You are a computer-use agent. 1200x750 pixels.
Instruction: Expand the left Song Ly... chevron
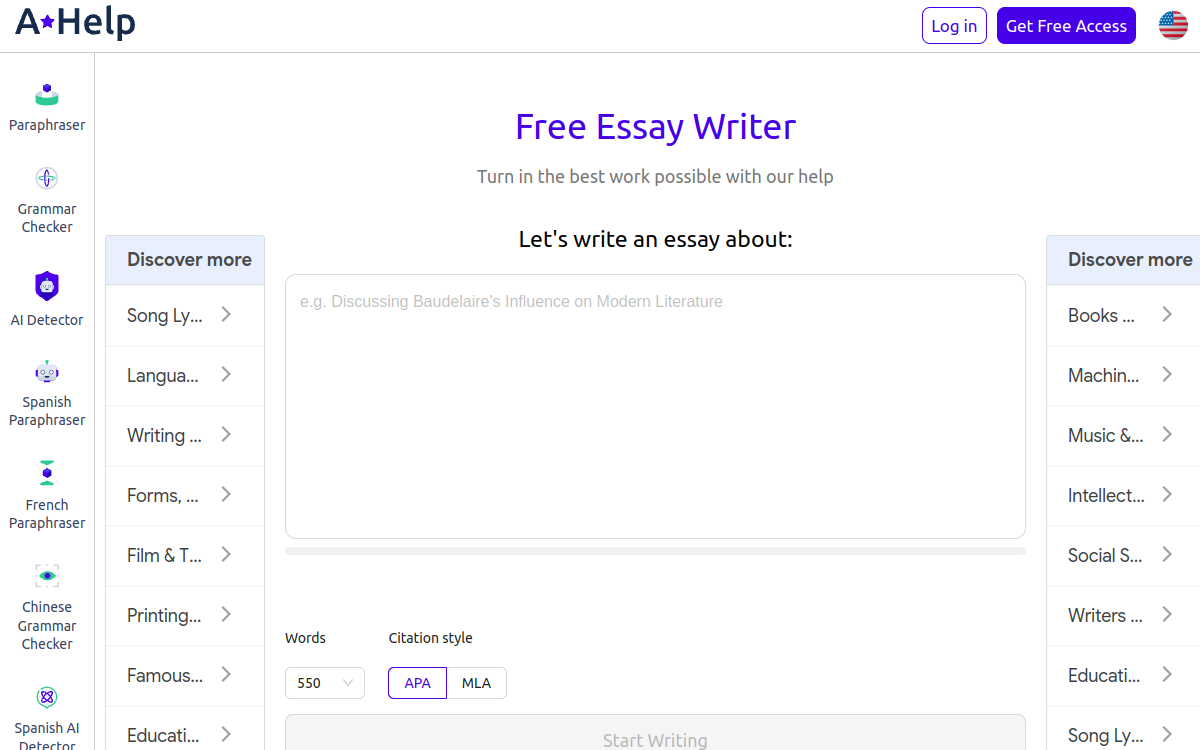(x=226, y=314)
